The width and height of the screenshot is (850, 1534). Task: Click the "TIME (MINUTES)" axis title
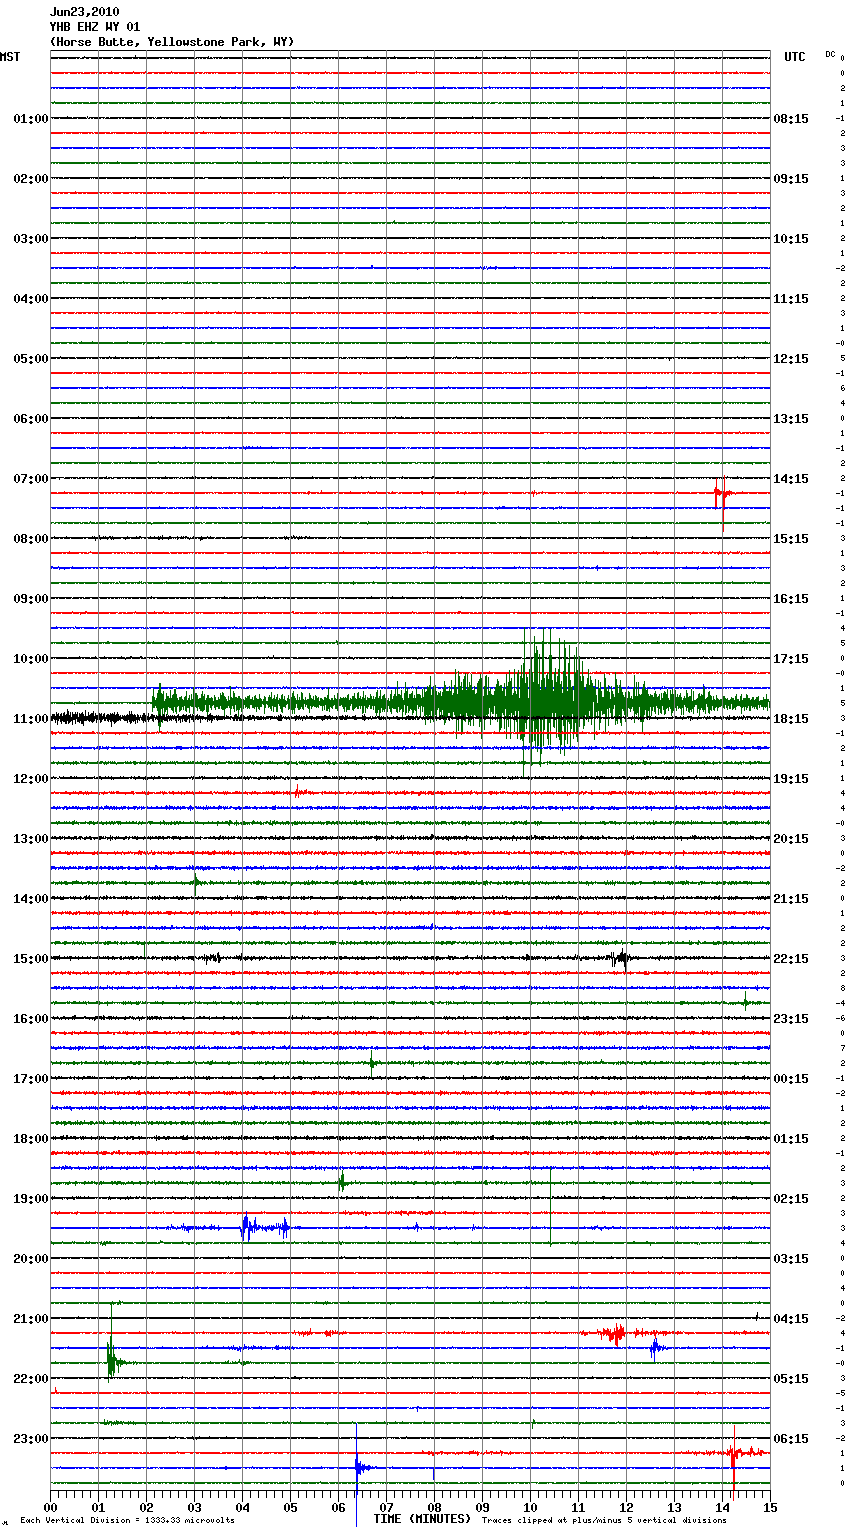point(422,1519)
